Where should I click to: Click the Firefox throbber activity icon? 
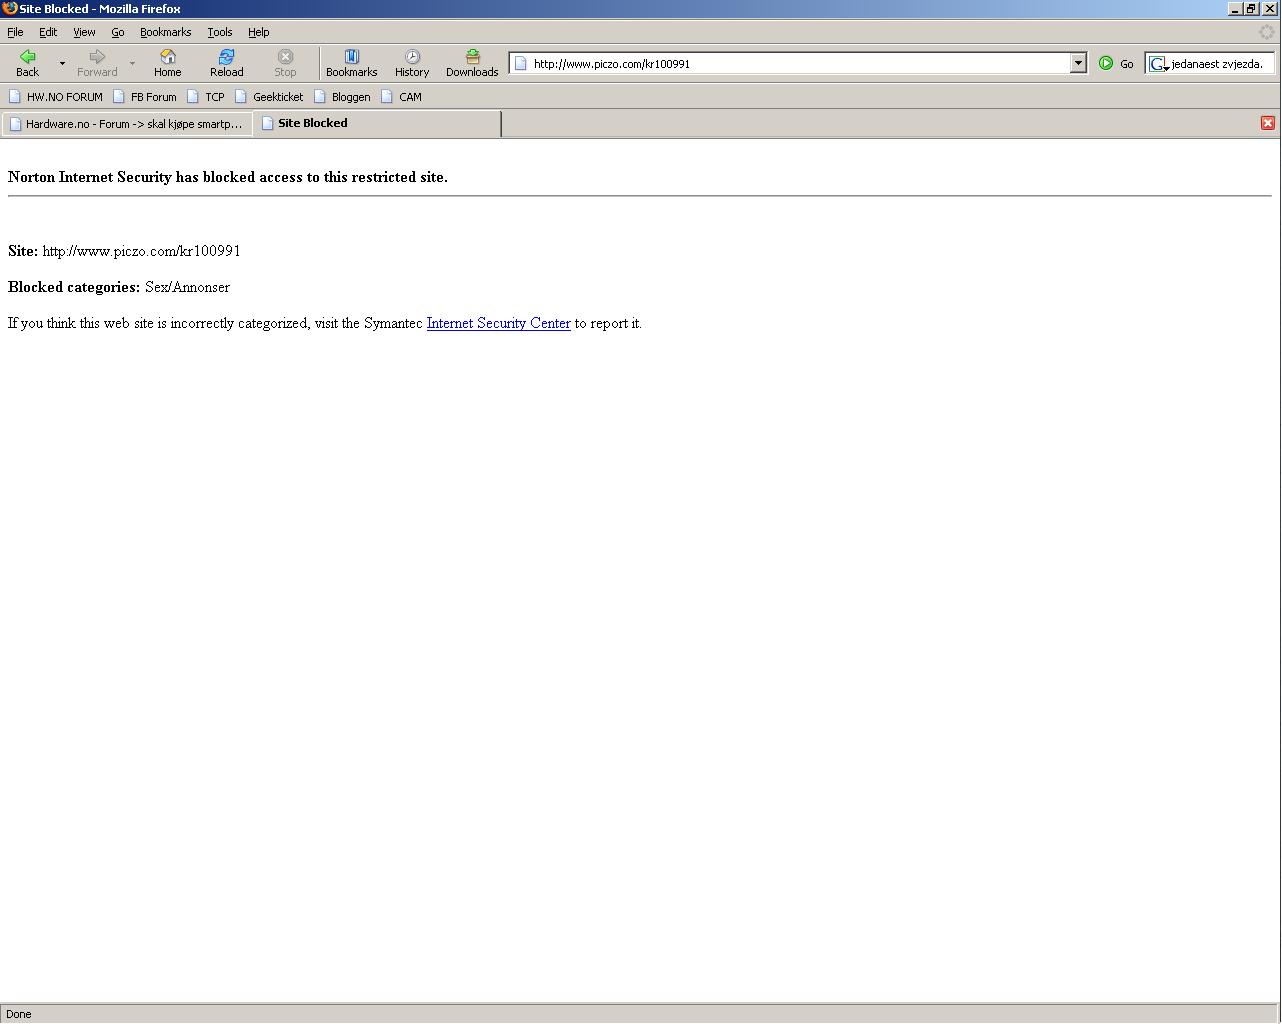[1266, 32]
